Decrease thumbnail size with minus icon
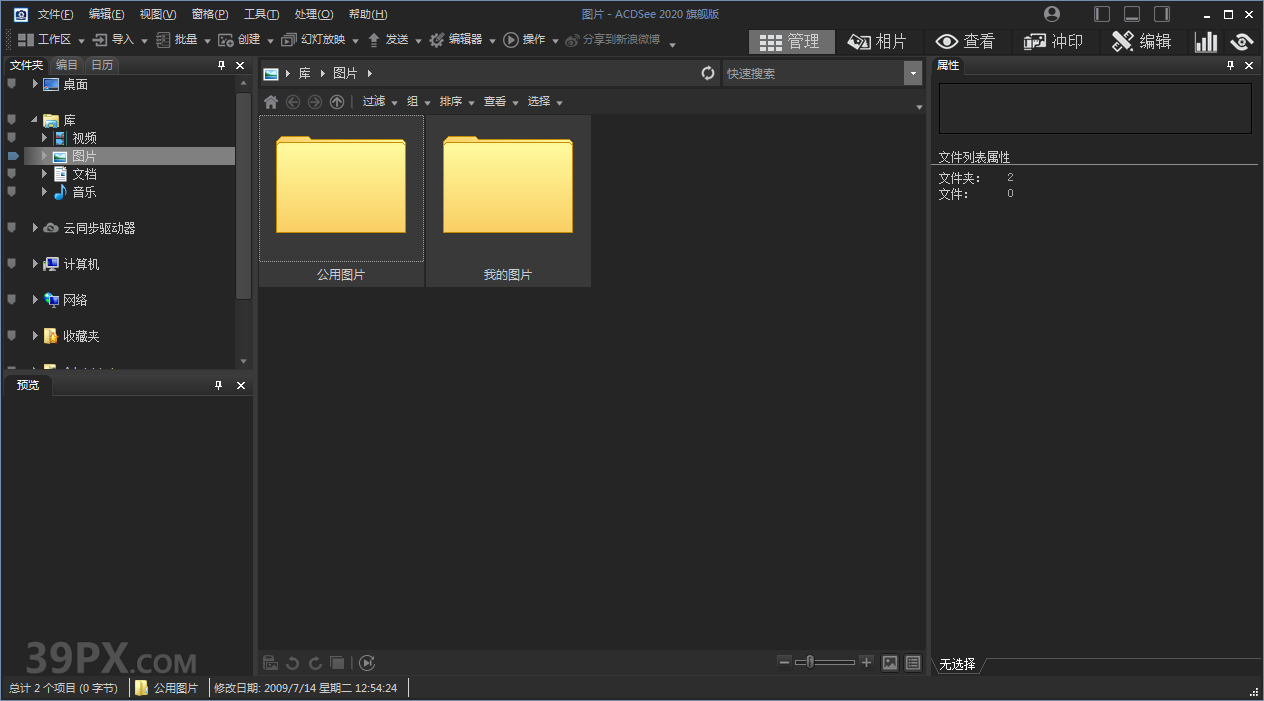 coord(784,662)
